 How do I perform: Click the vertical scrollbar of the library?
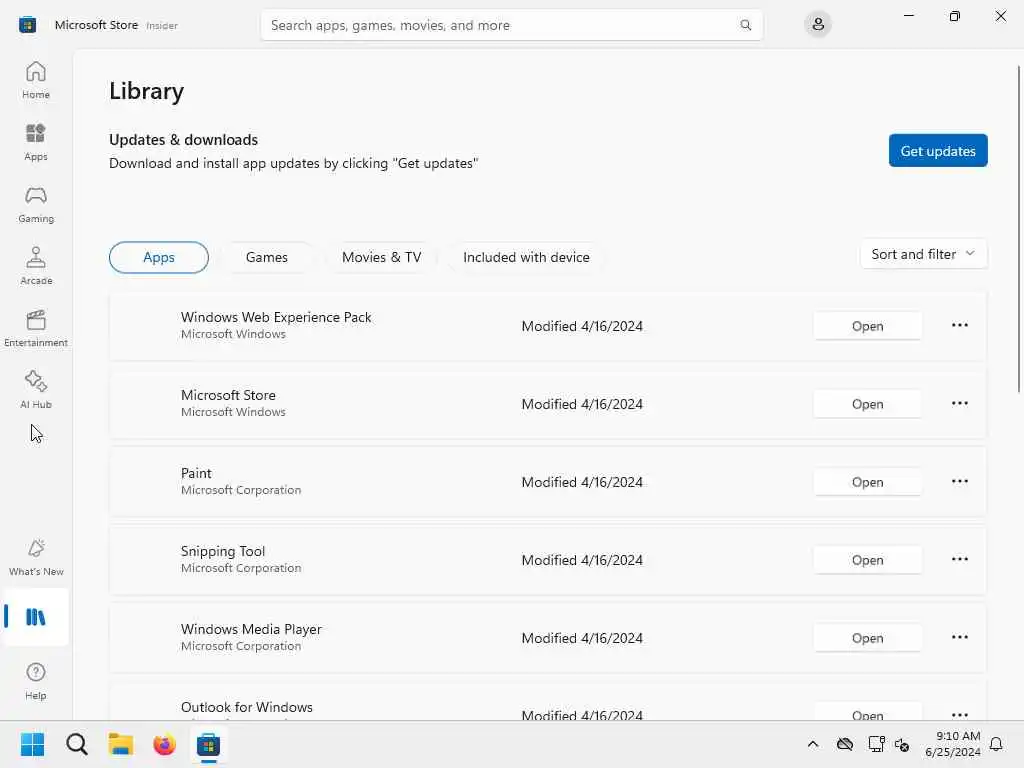coord(1018,229)
